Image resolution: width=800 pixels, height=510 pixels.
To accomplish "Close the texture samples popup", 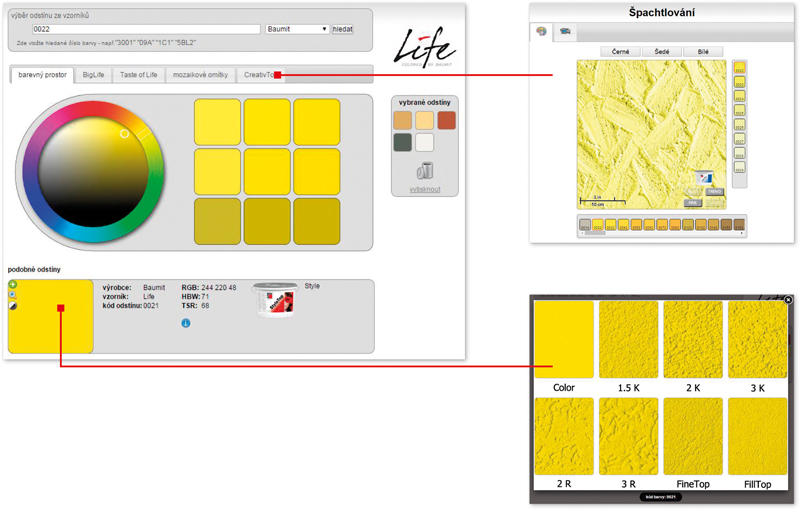I will point(788,300).
